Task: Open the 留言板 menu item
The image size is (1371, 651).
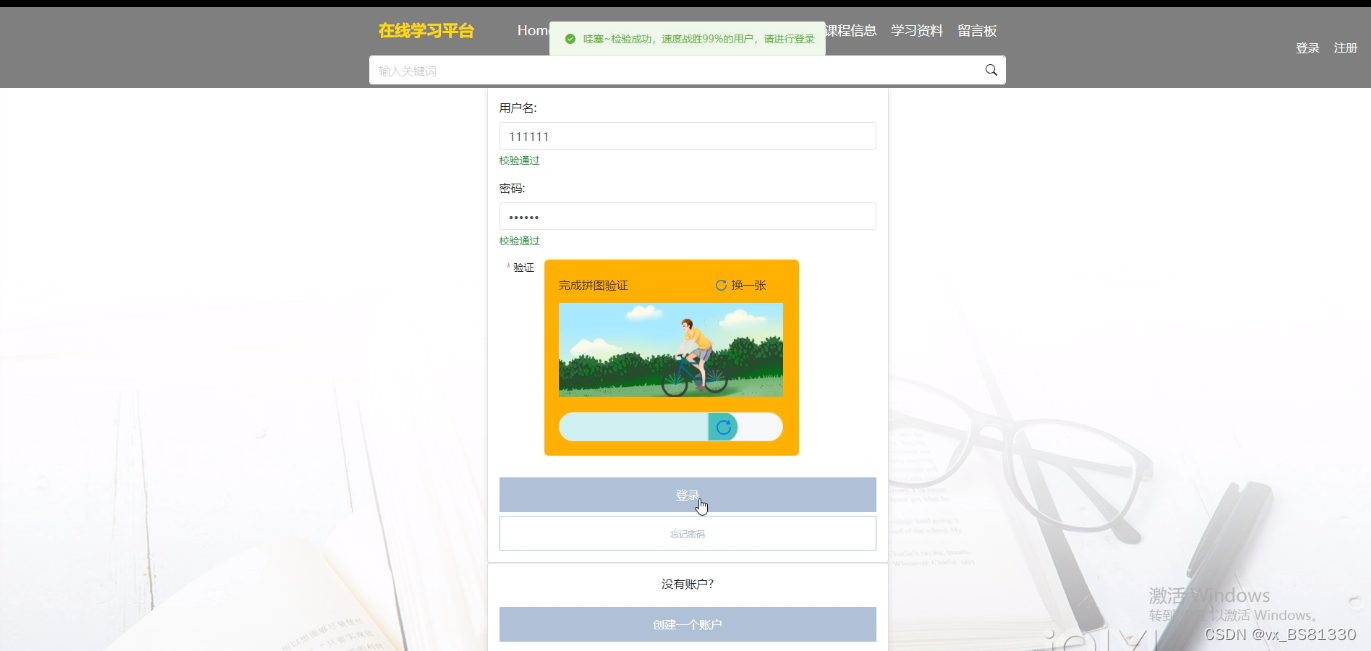Action: 977,31
